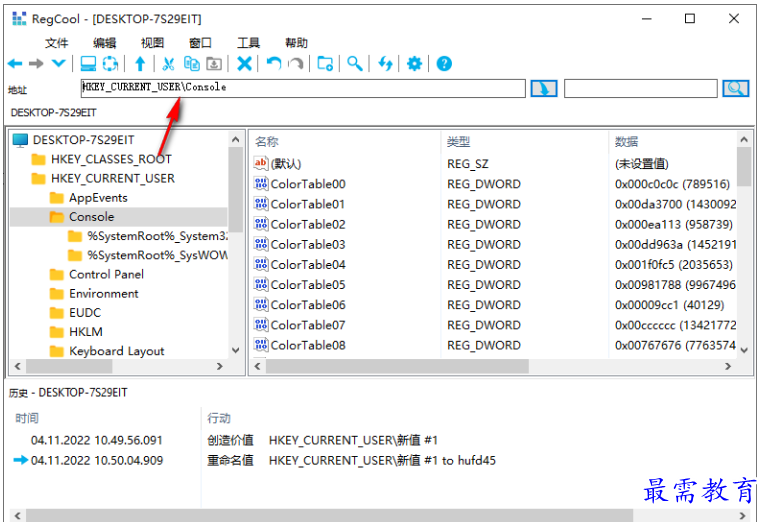765x522 pixels.
Task: Click the paste icon in toolbar
Action: pos(214,63)
